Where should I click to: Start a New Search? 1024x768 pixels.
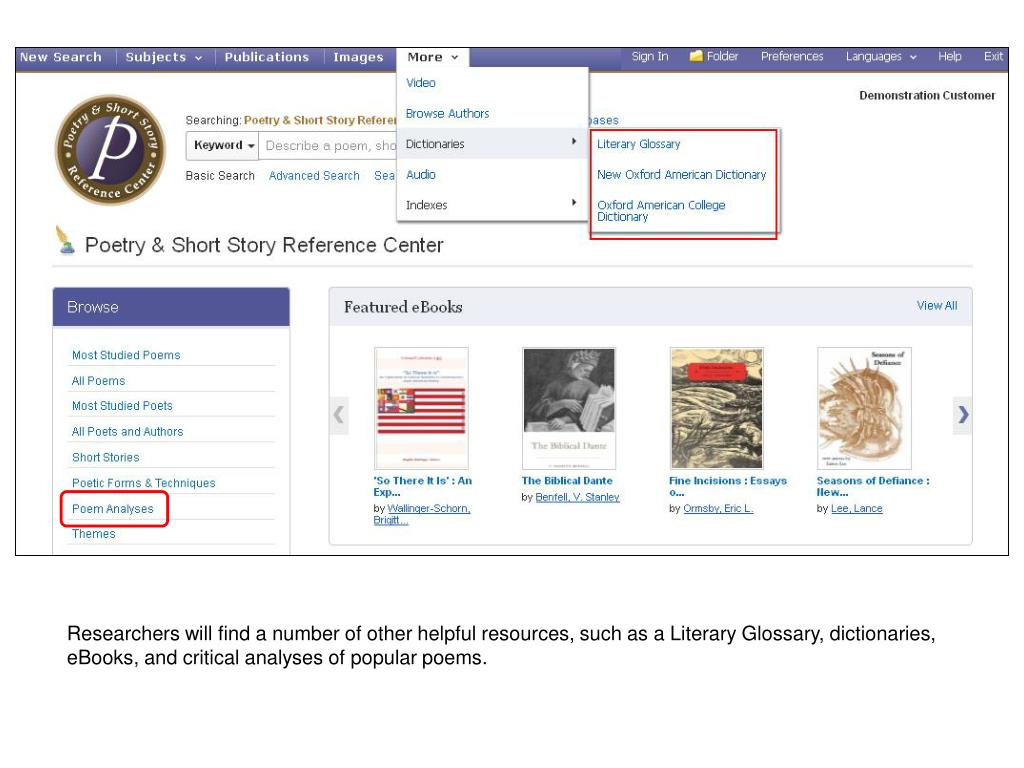[61, 57]
